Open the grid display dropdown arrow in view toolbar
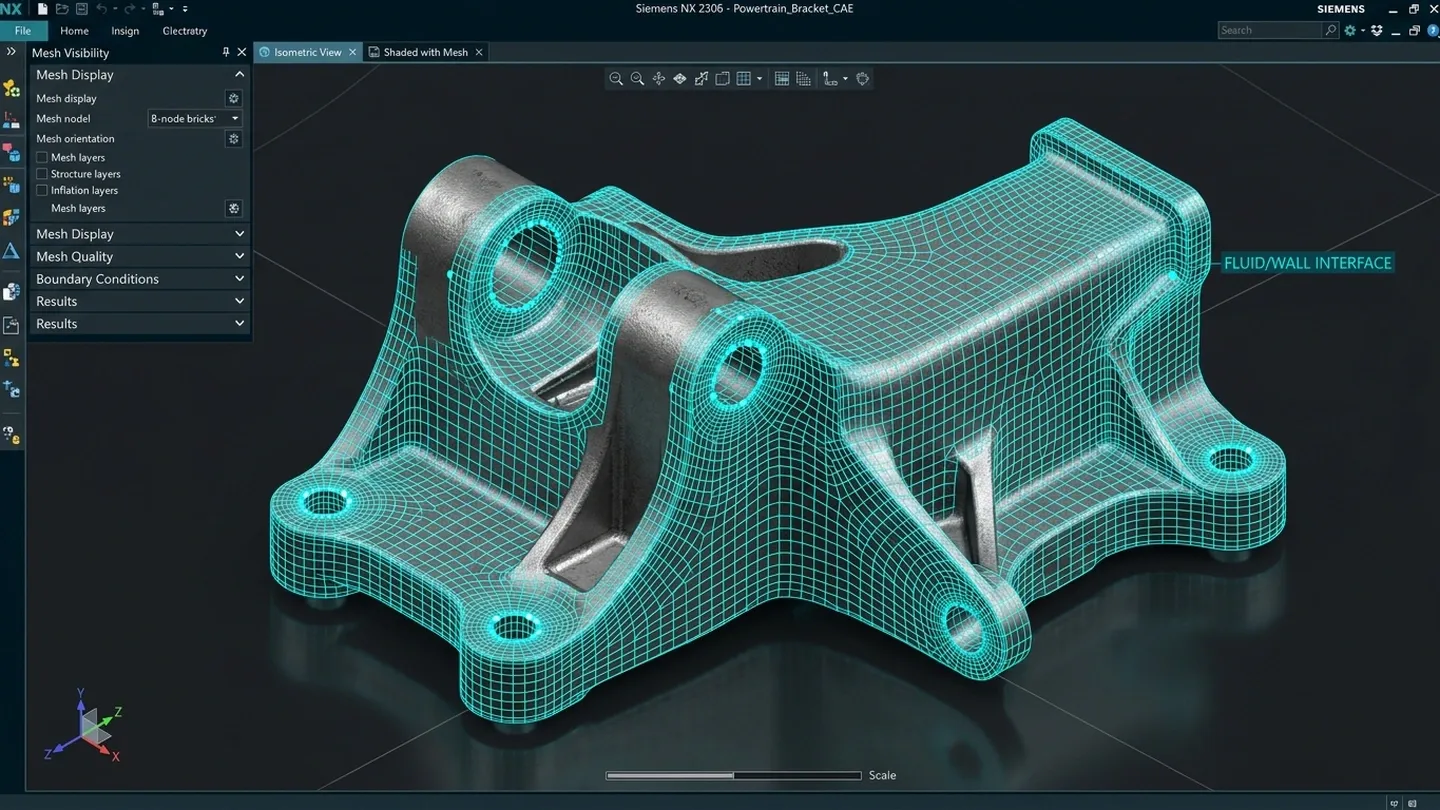 (759, 79)
